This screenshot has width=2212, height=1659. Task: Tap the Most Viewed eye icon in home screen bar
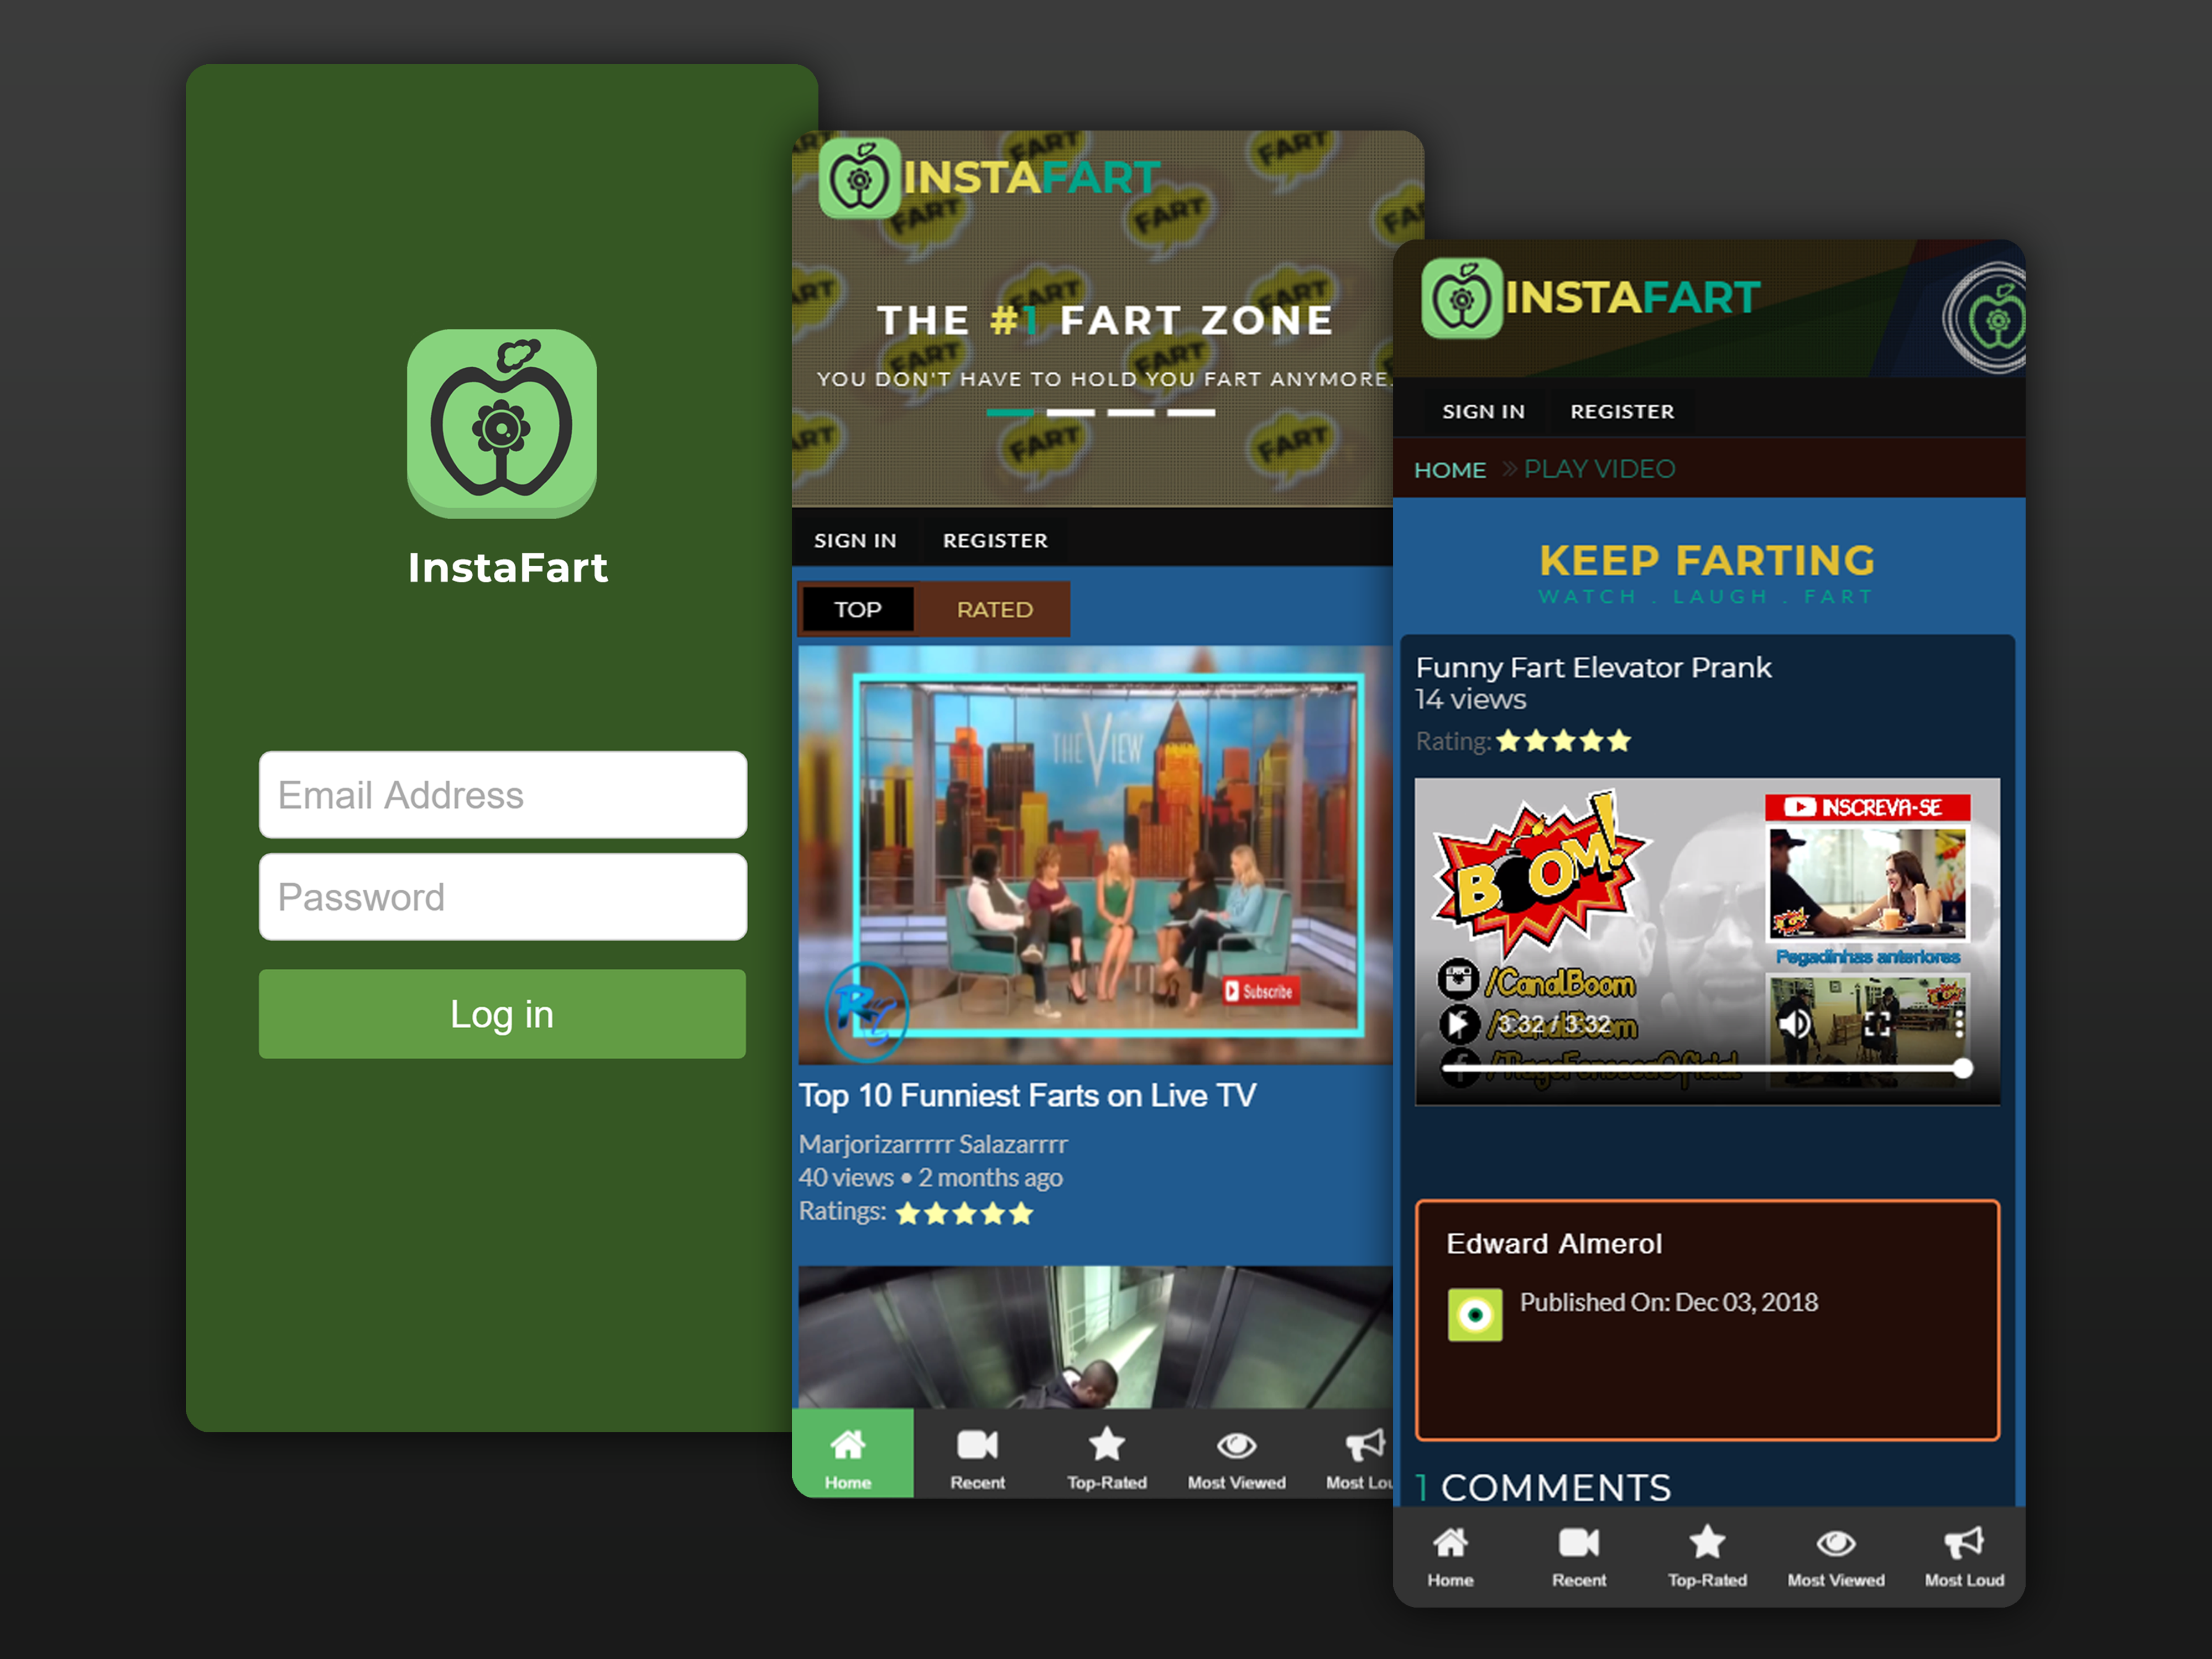click(1237, 1446)
